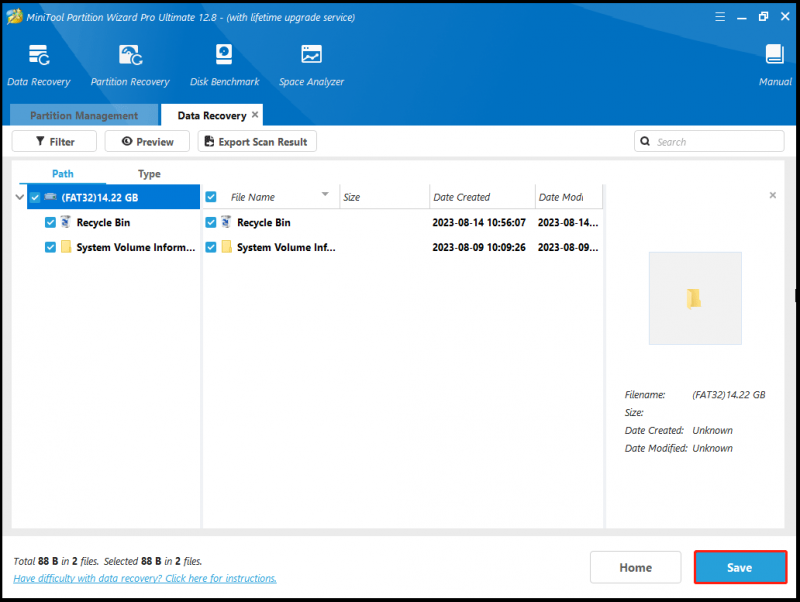Open the data recovery instructions link
This screenshot has width=800, height=602.
click(x=145, y=579)
